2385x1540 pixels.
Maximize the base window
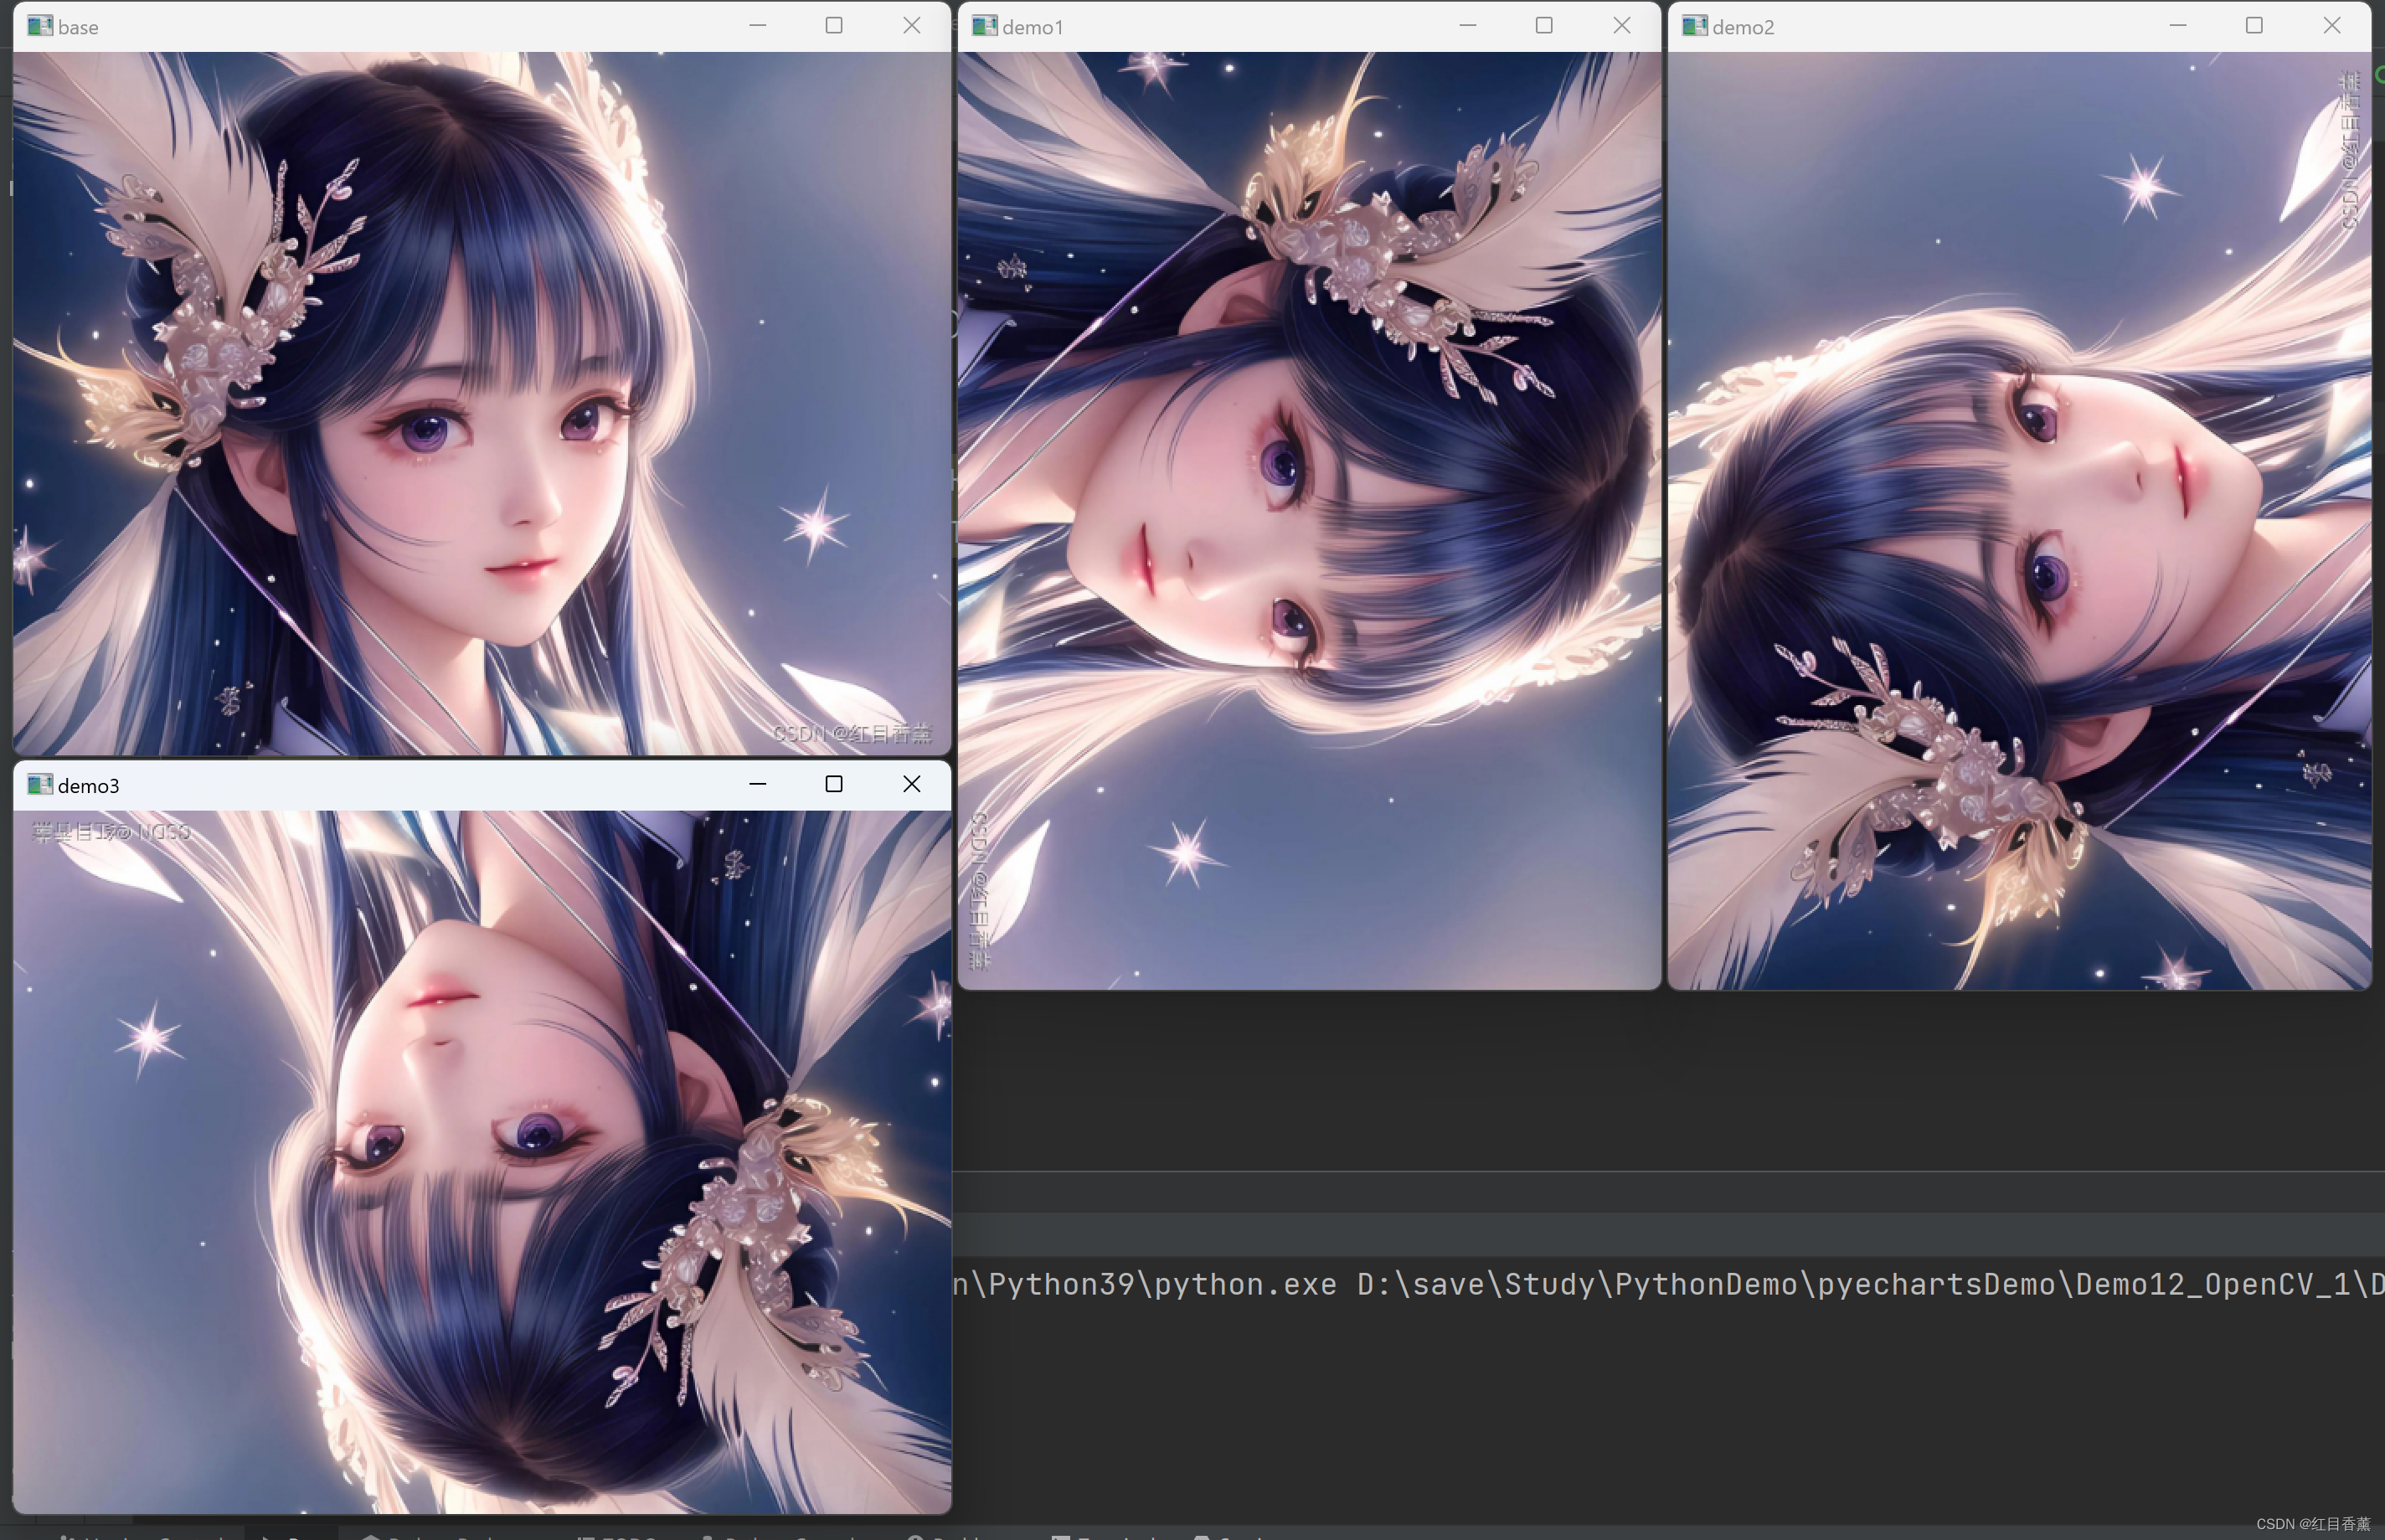tap(833, 26)
